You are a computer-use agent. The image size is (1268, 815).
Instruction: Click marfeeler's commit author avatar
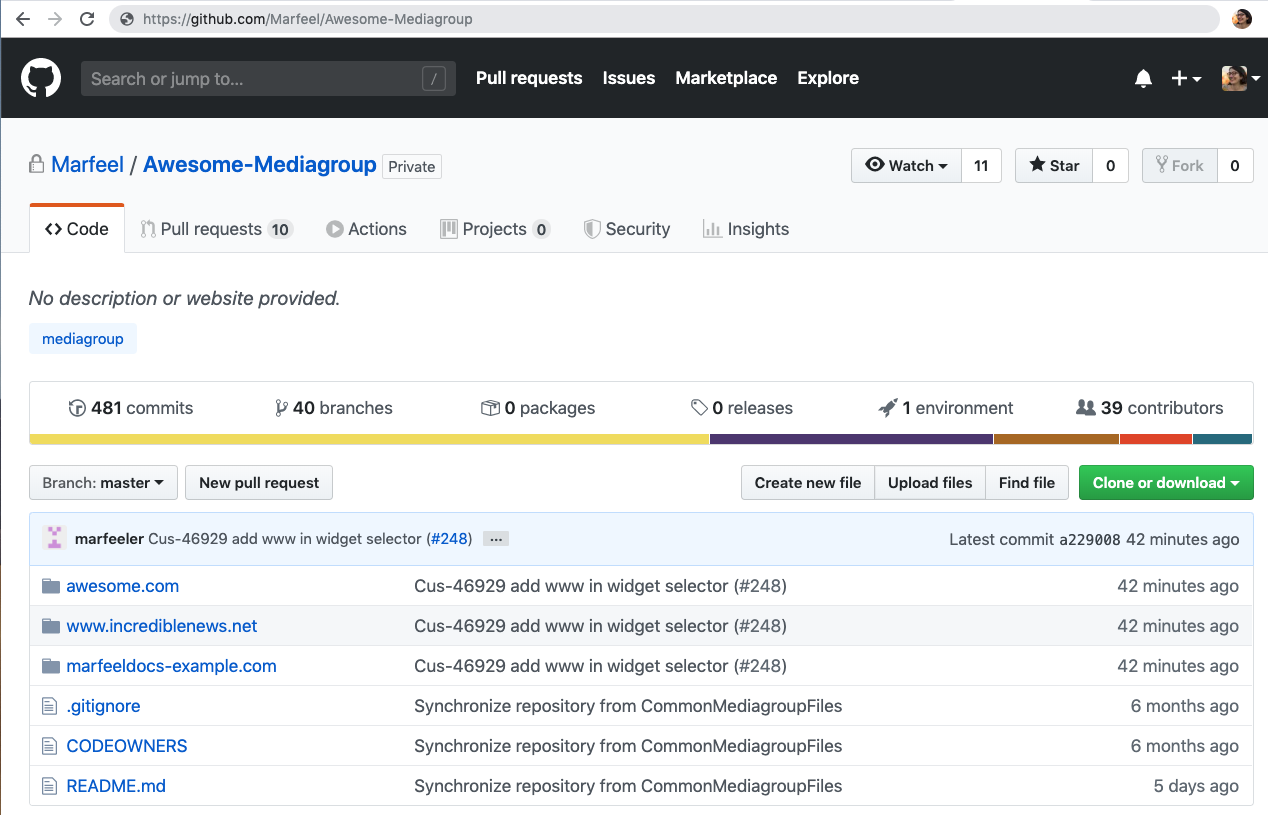[54, 538]
